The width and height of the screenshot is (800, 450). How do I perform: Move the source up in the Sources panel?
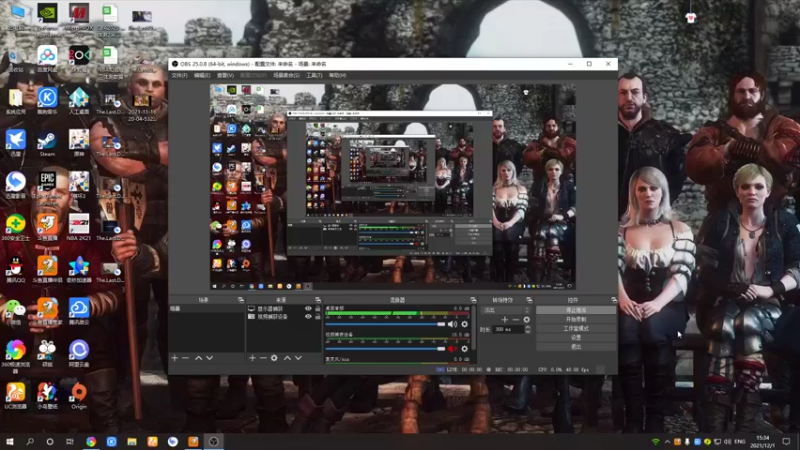(x=287, y=358)
